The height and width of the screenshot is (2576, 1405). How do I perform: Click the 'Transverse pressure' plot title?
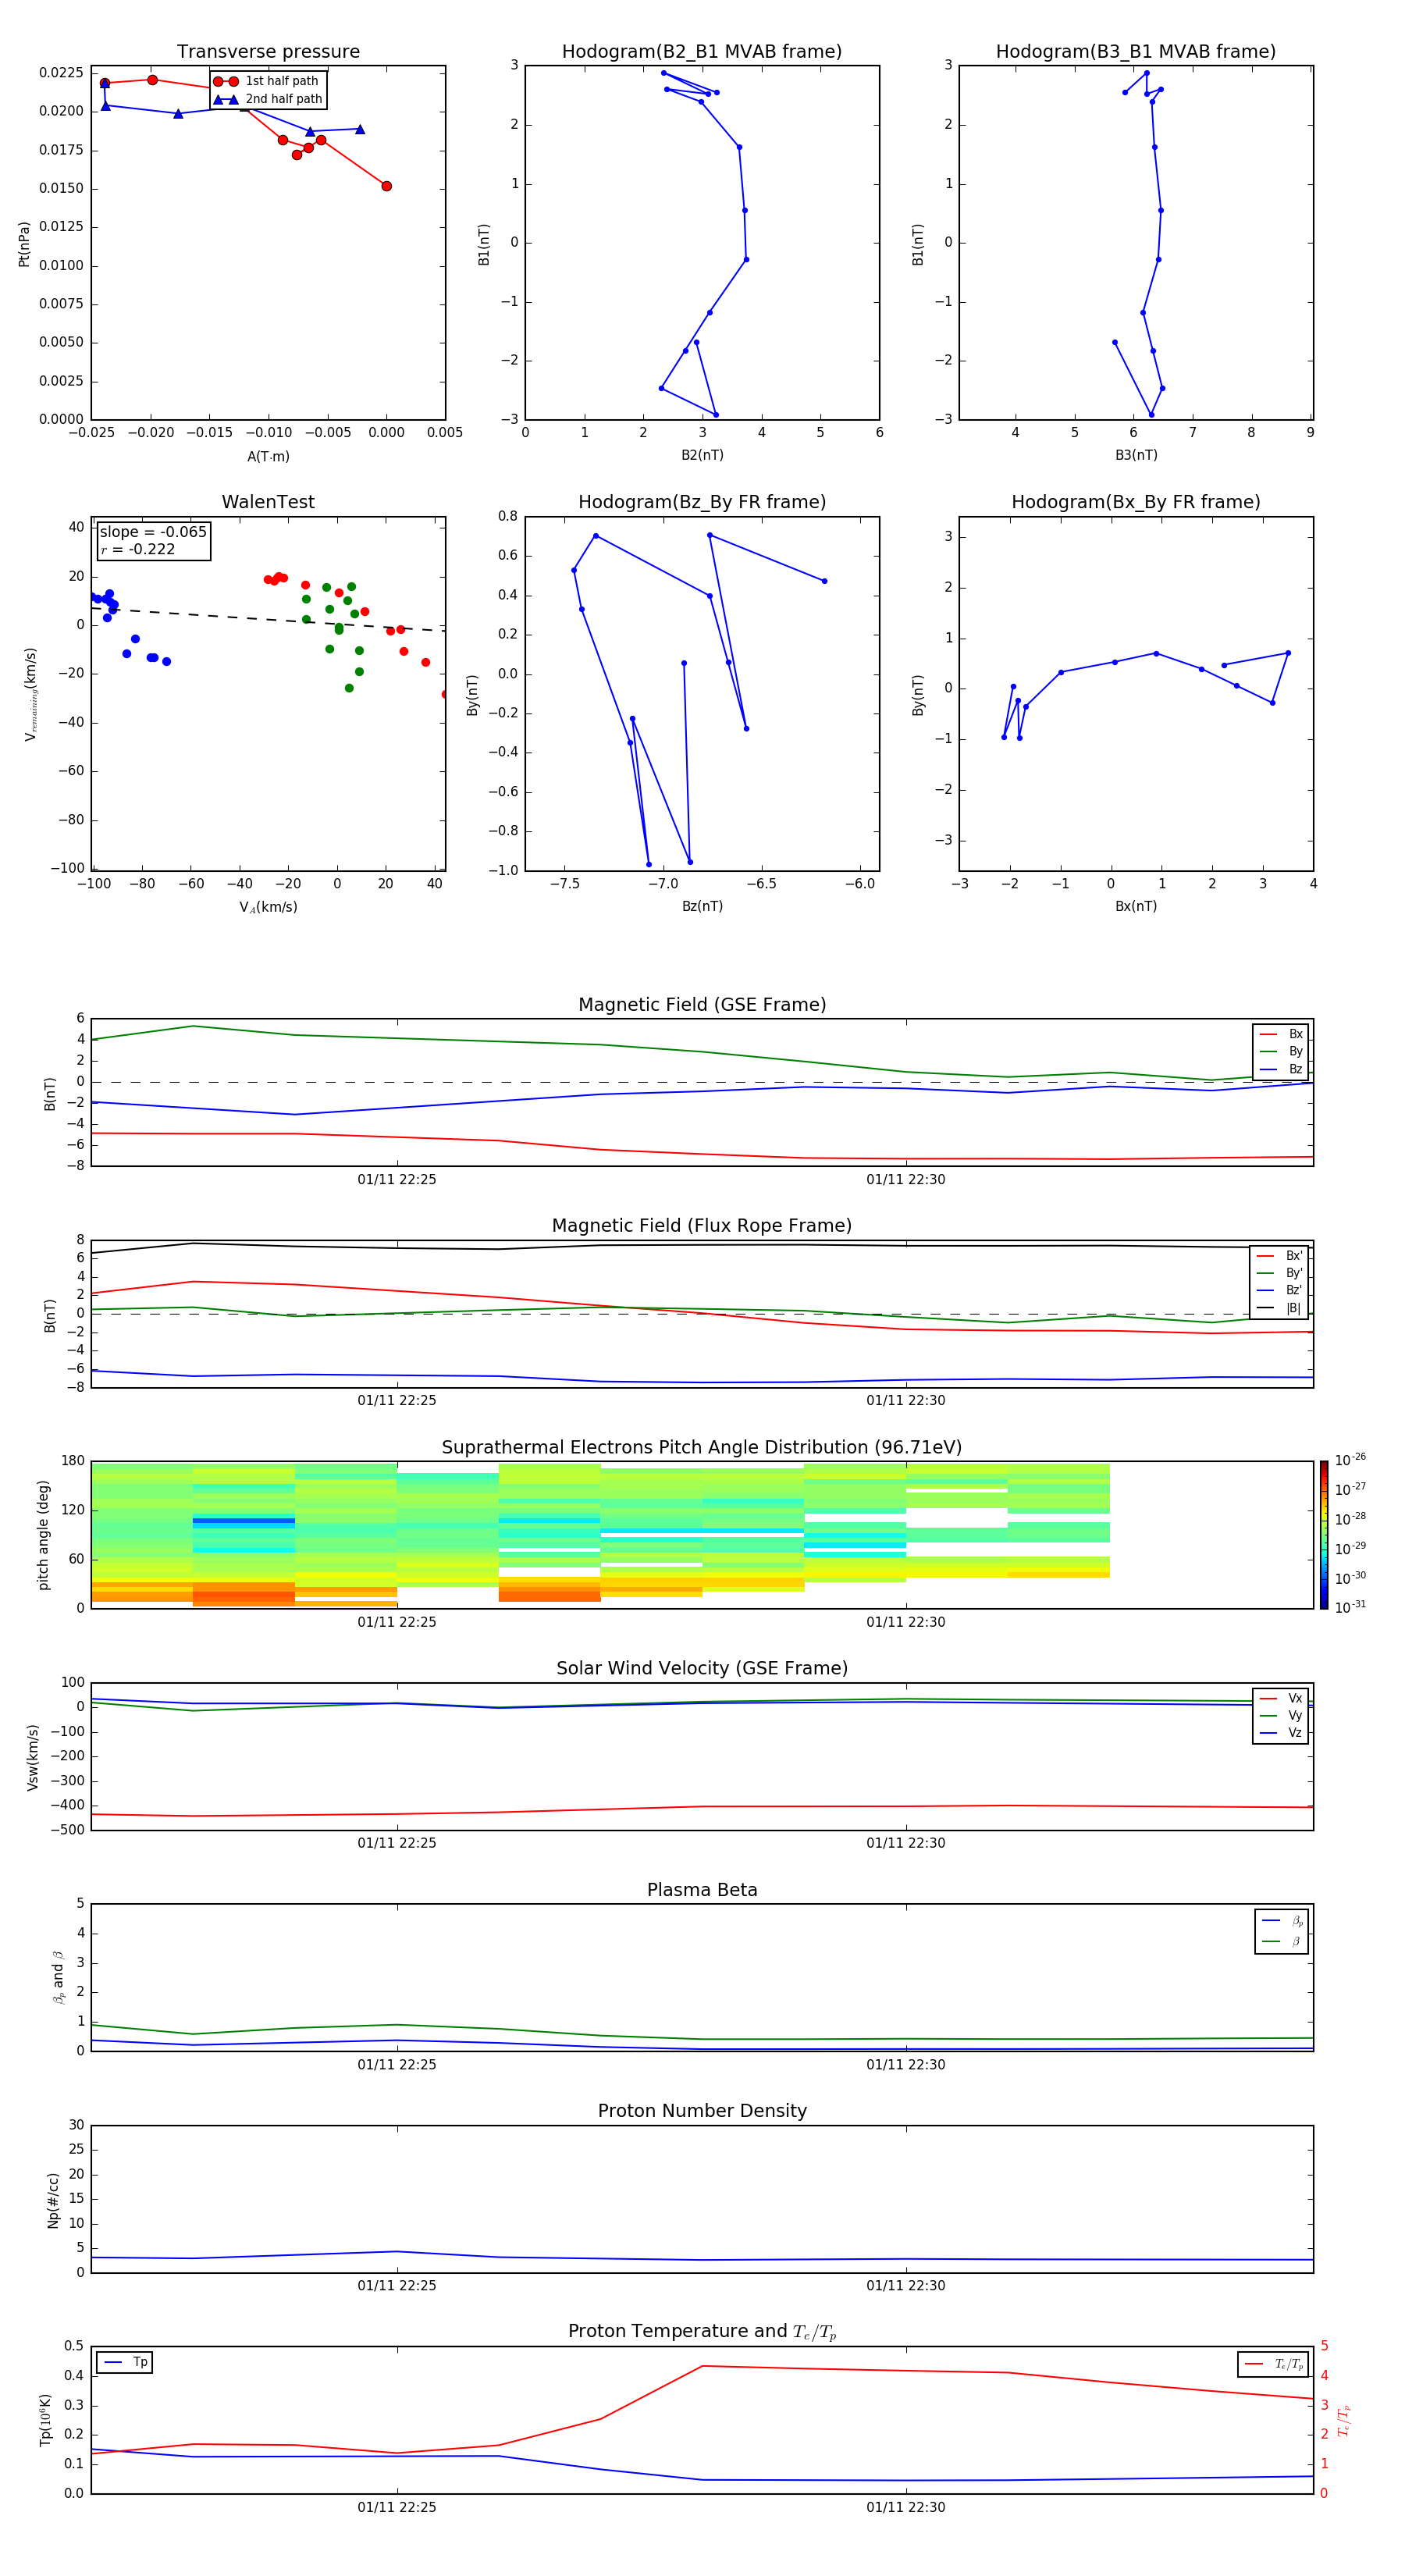click(x=268, y=52)
